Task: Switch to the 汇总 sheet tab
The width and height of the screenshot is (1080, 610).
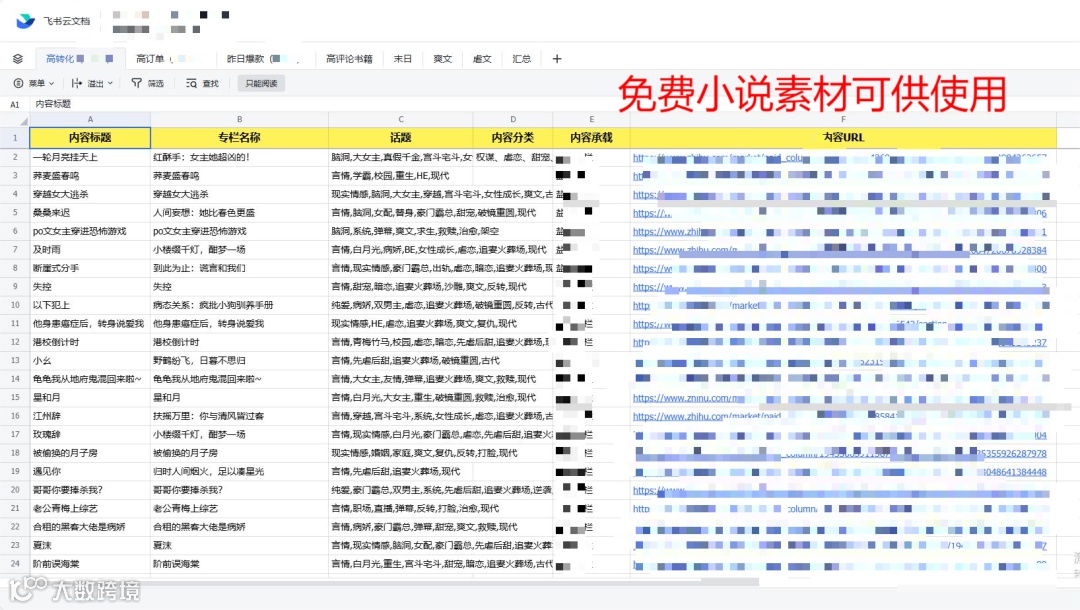Action: [521, 59]
